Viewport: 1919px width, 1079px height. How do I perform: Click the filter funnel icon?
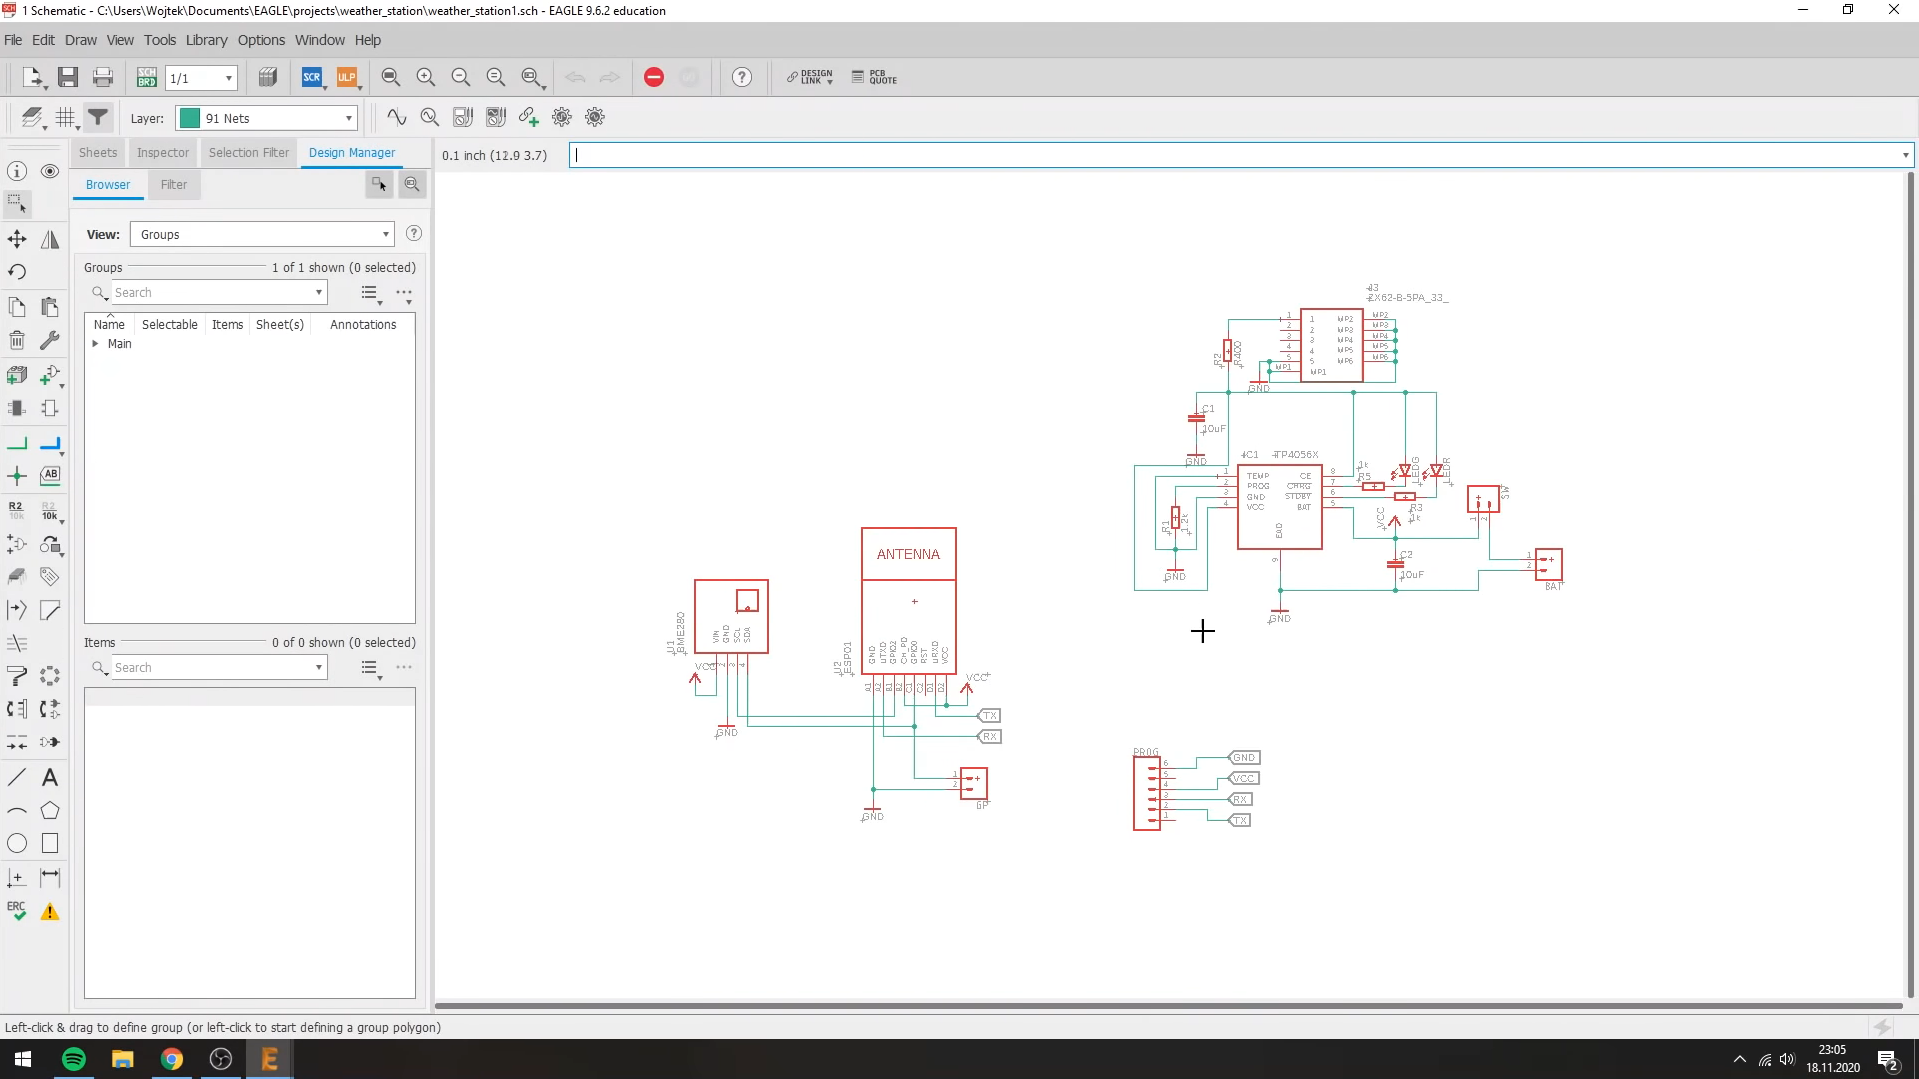98,118
